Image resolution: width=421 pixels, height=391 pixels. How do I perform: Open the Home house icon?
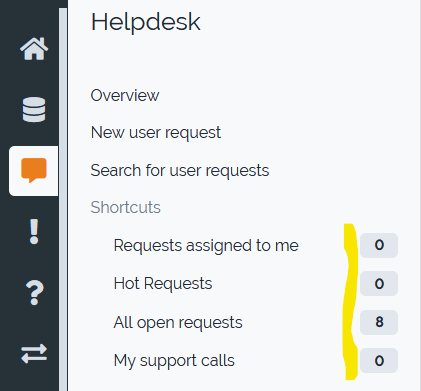[34, 49]
